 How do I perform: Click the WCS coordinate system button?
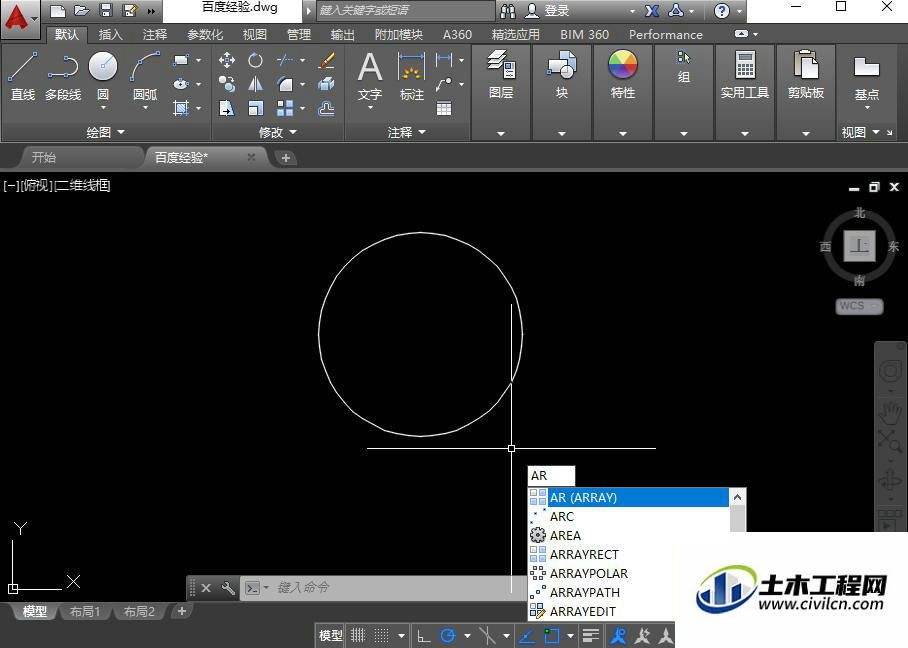pos(859,306)
